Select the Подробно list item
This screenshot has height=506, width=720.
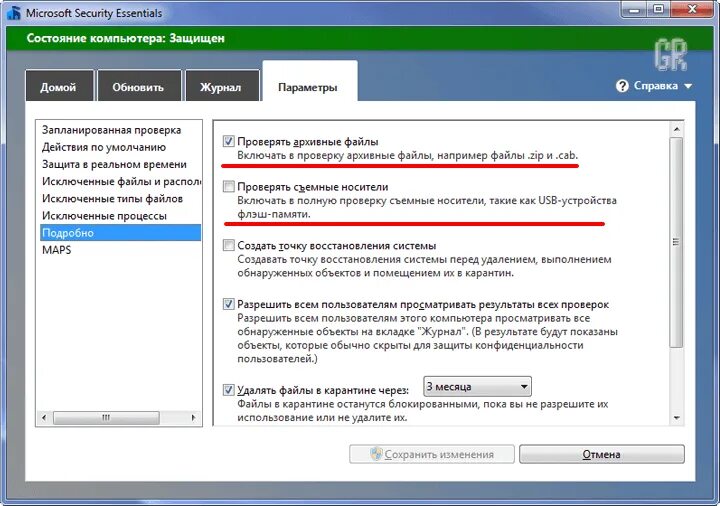coord(120,233)
